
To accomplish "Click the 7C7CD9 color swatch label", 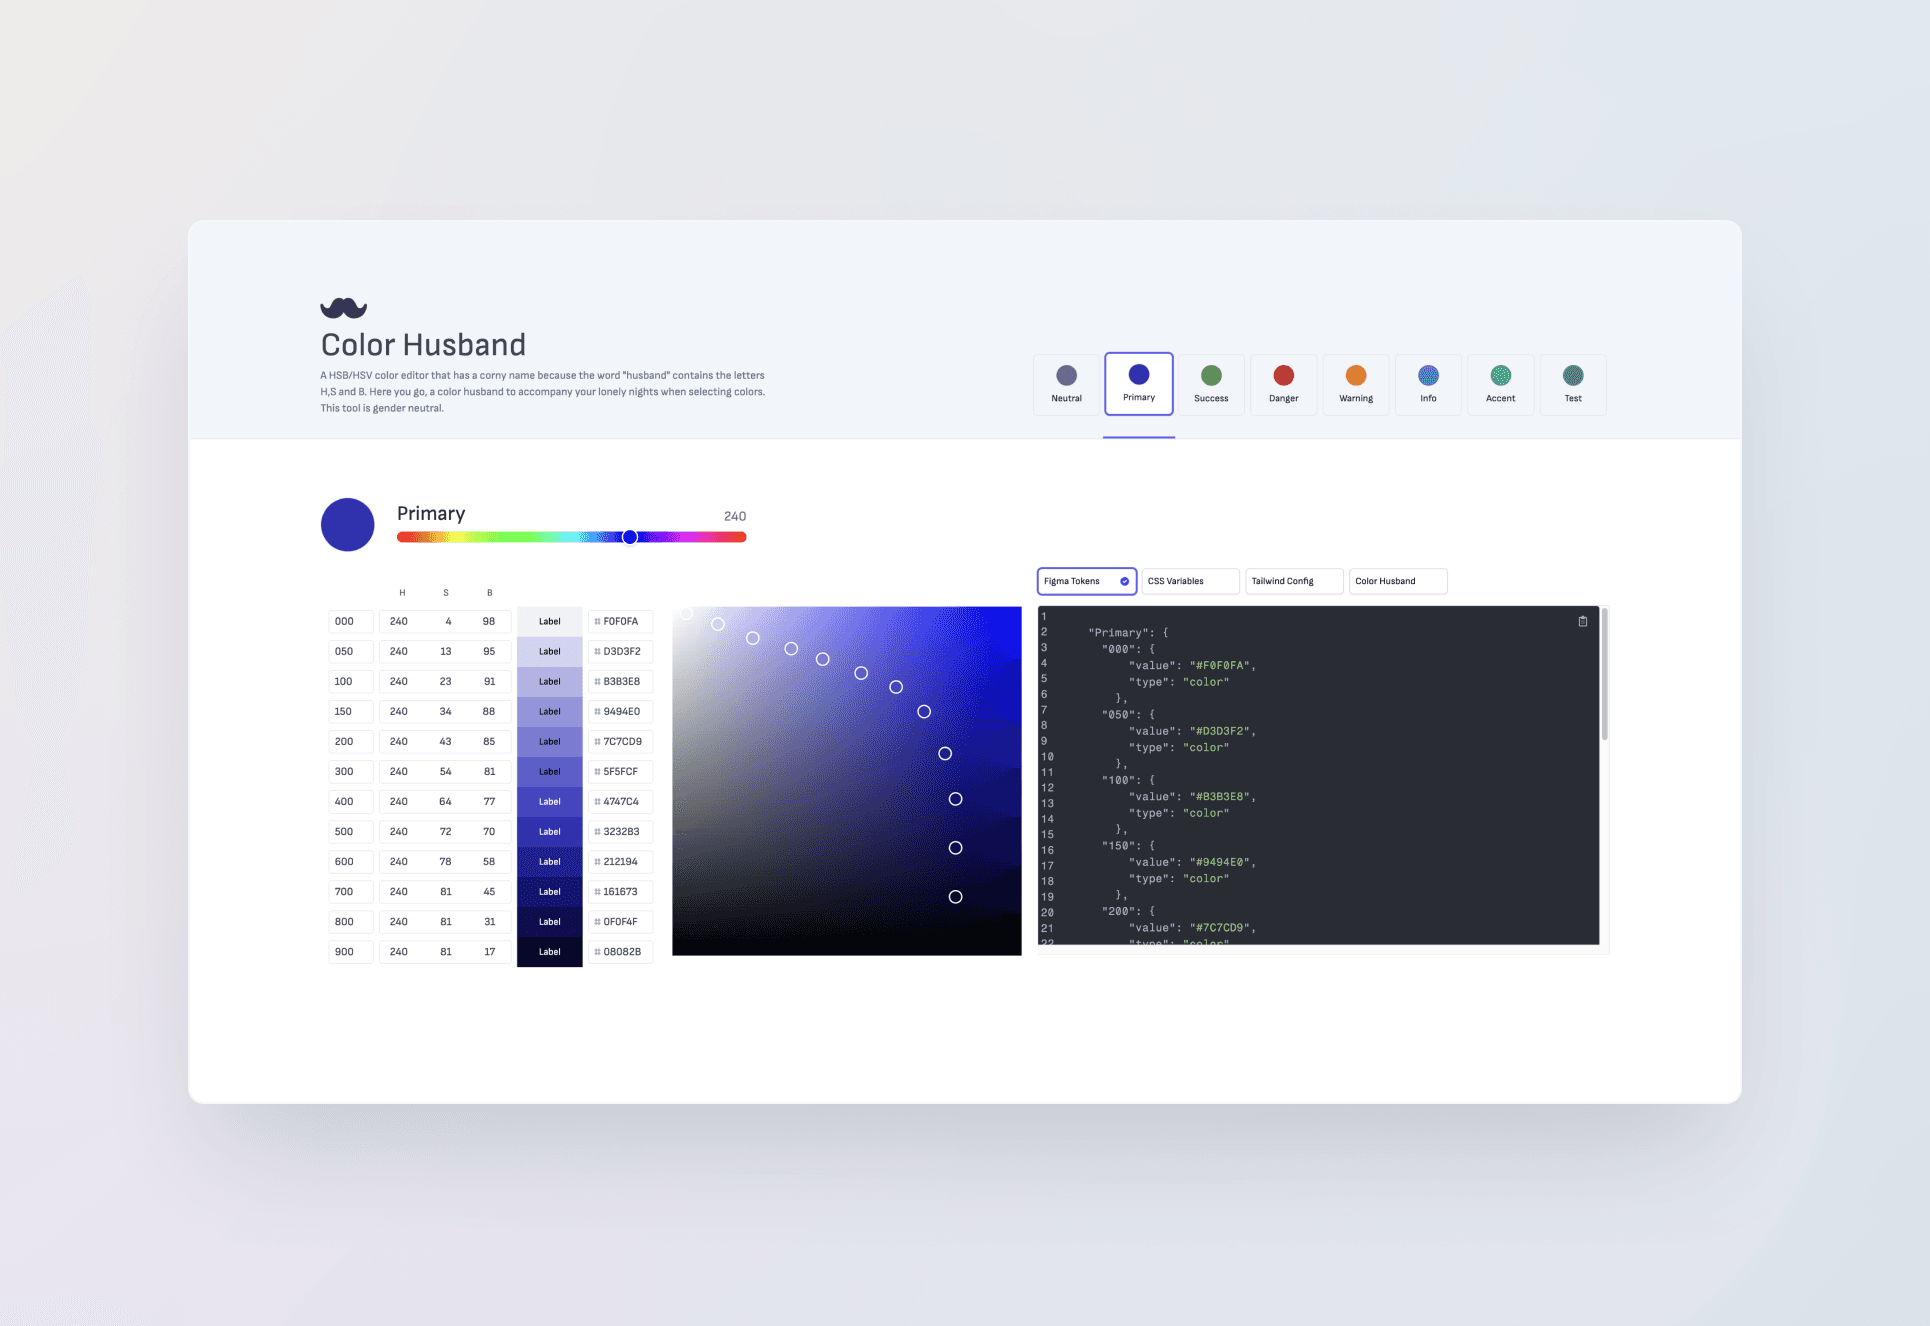I will [x=550, y=741].
